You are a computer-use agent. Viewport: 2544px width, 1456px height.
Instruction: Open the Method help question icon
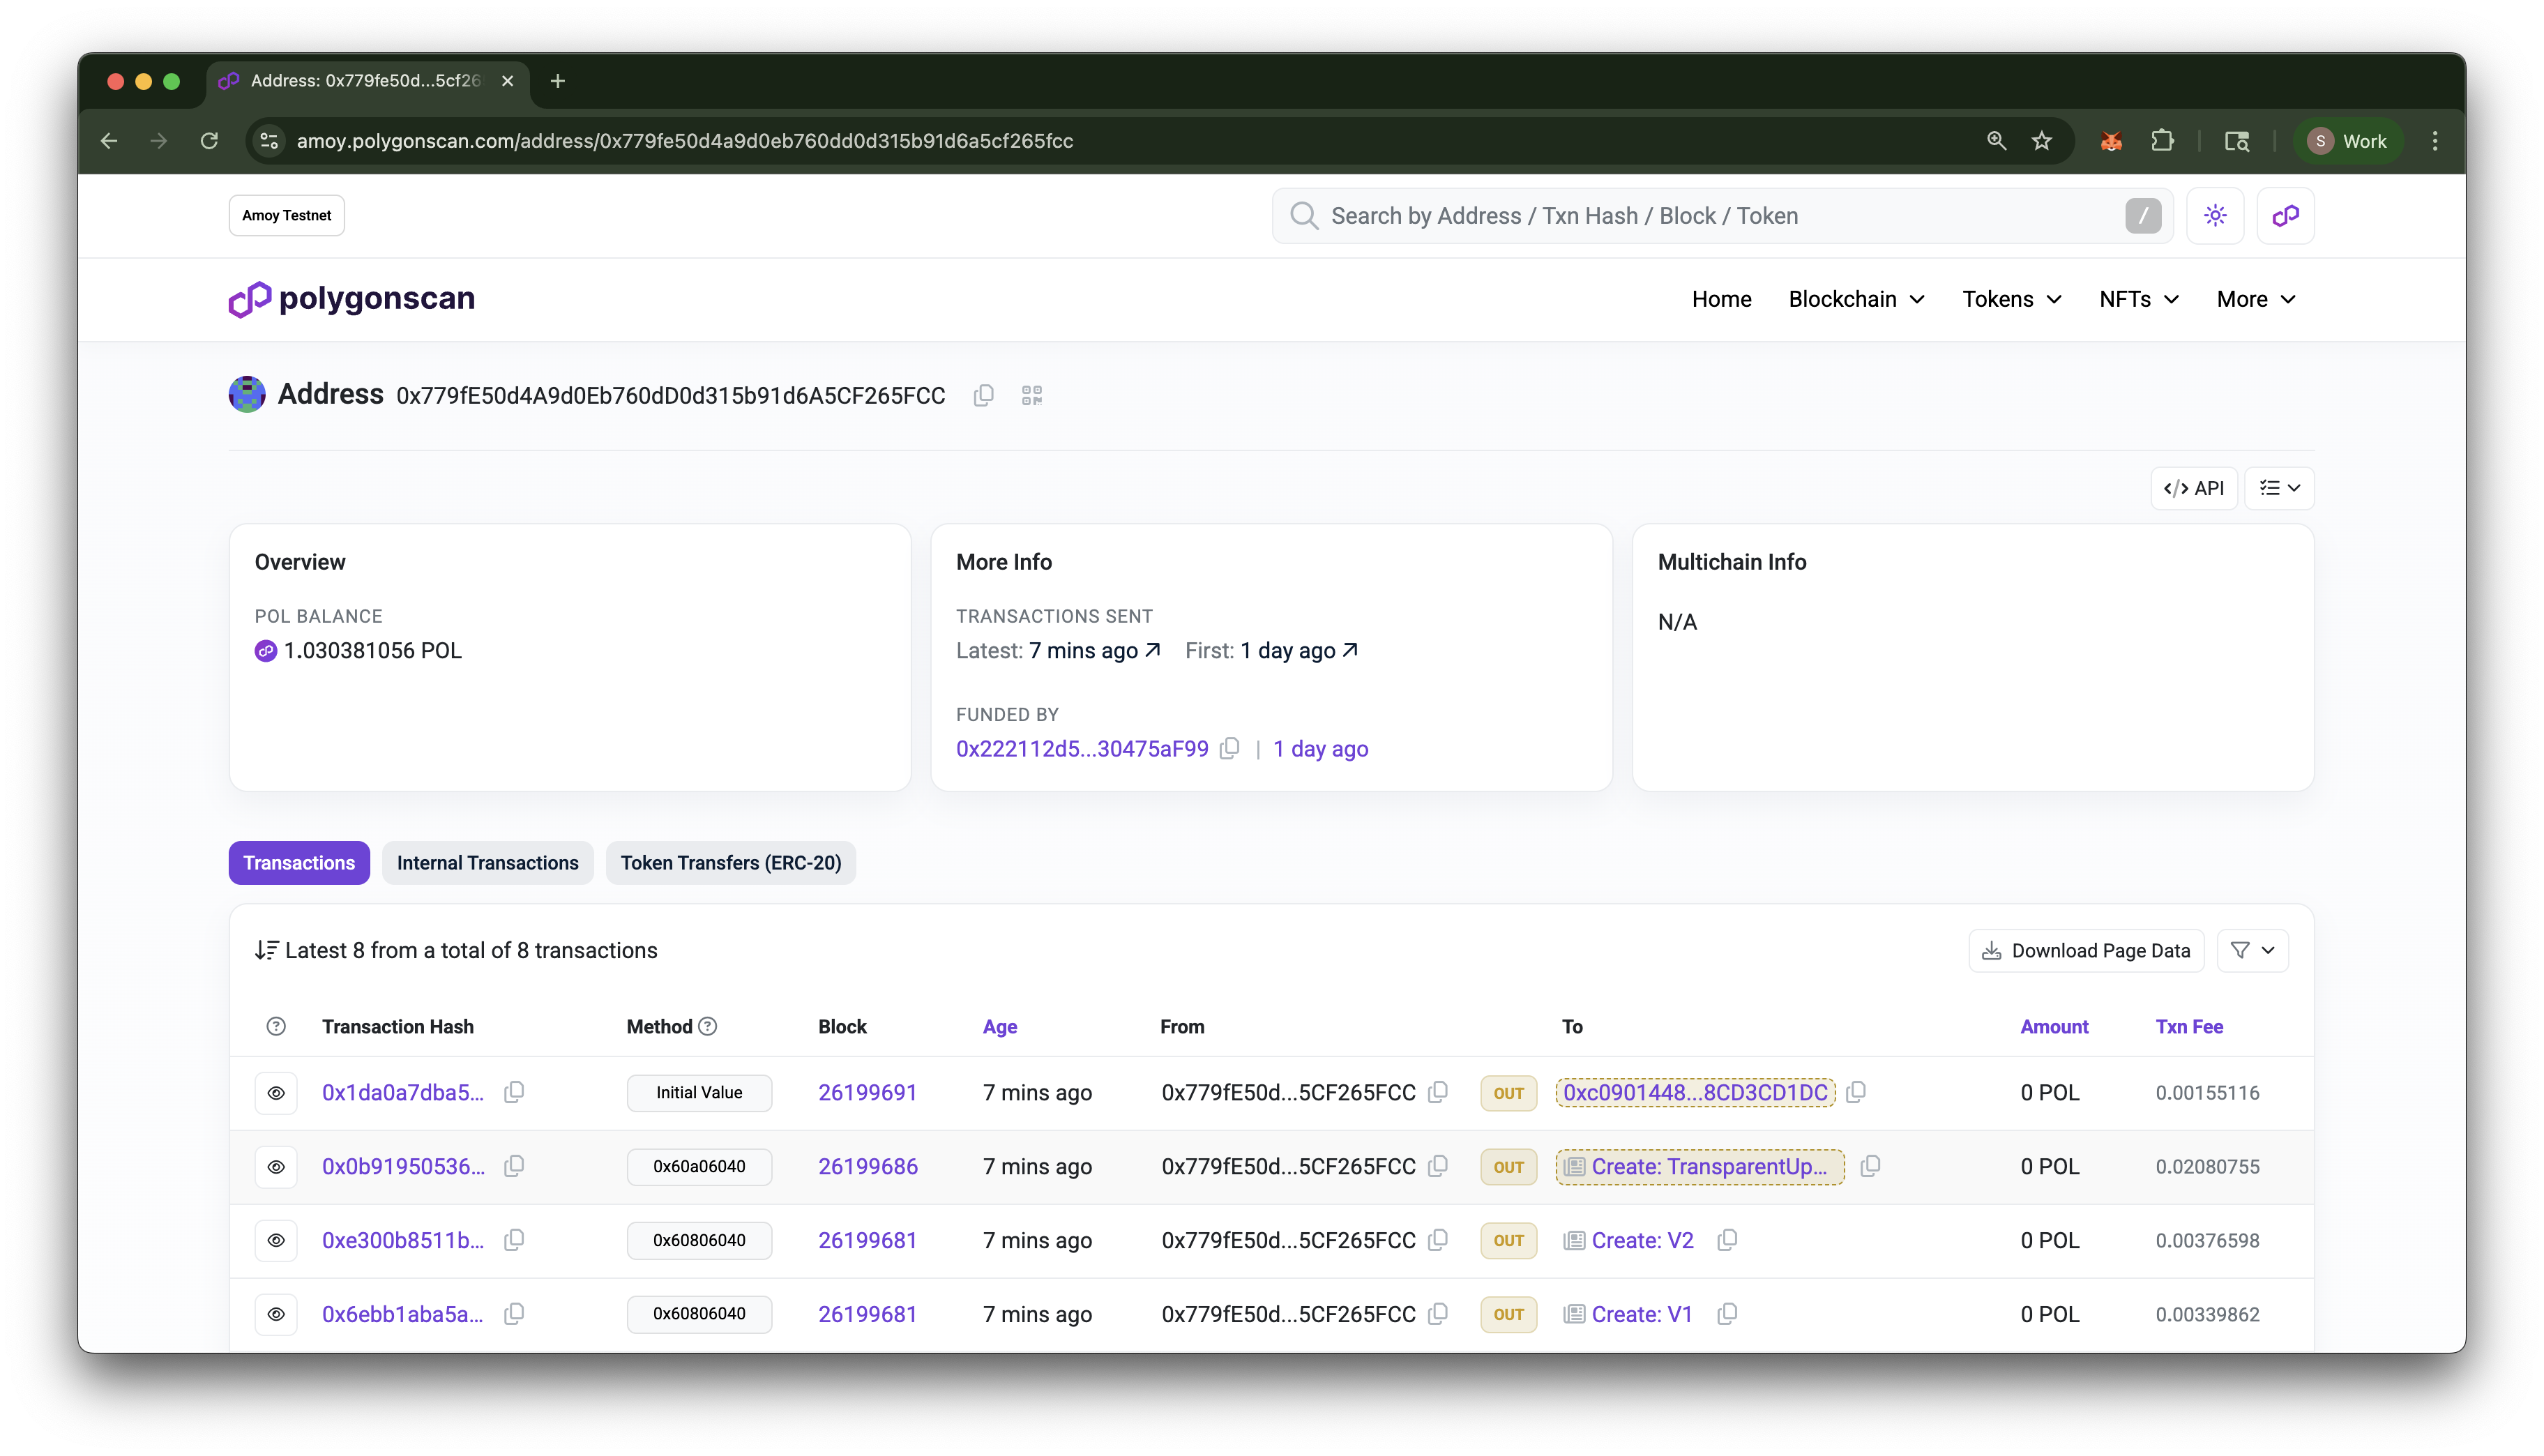coord(708,1026)
